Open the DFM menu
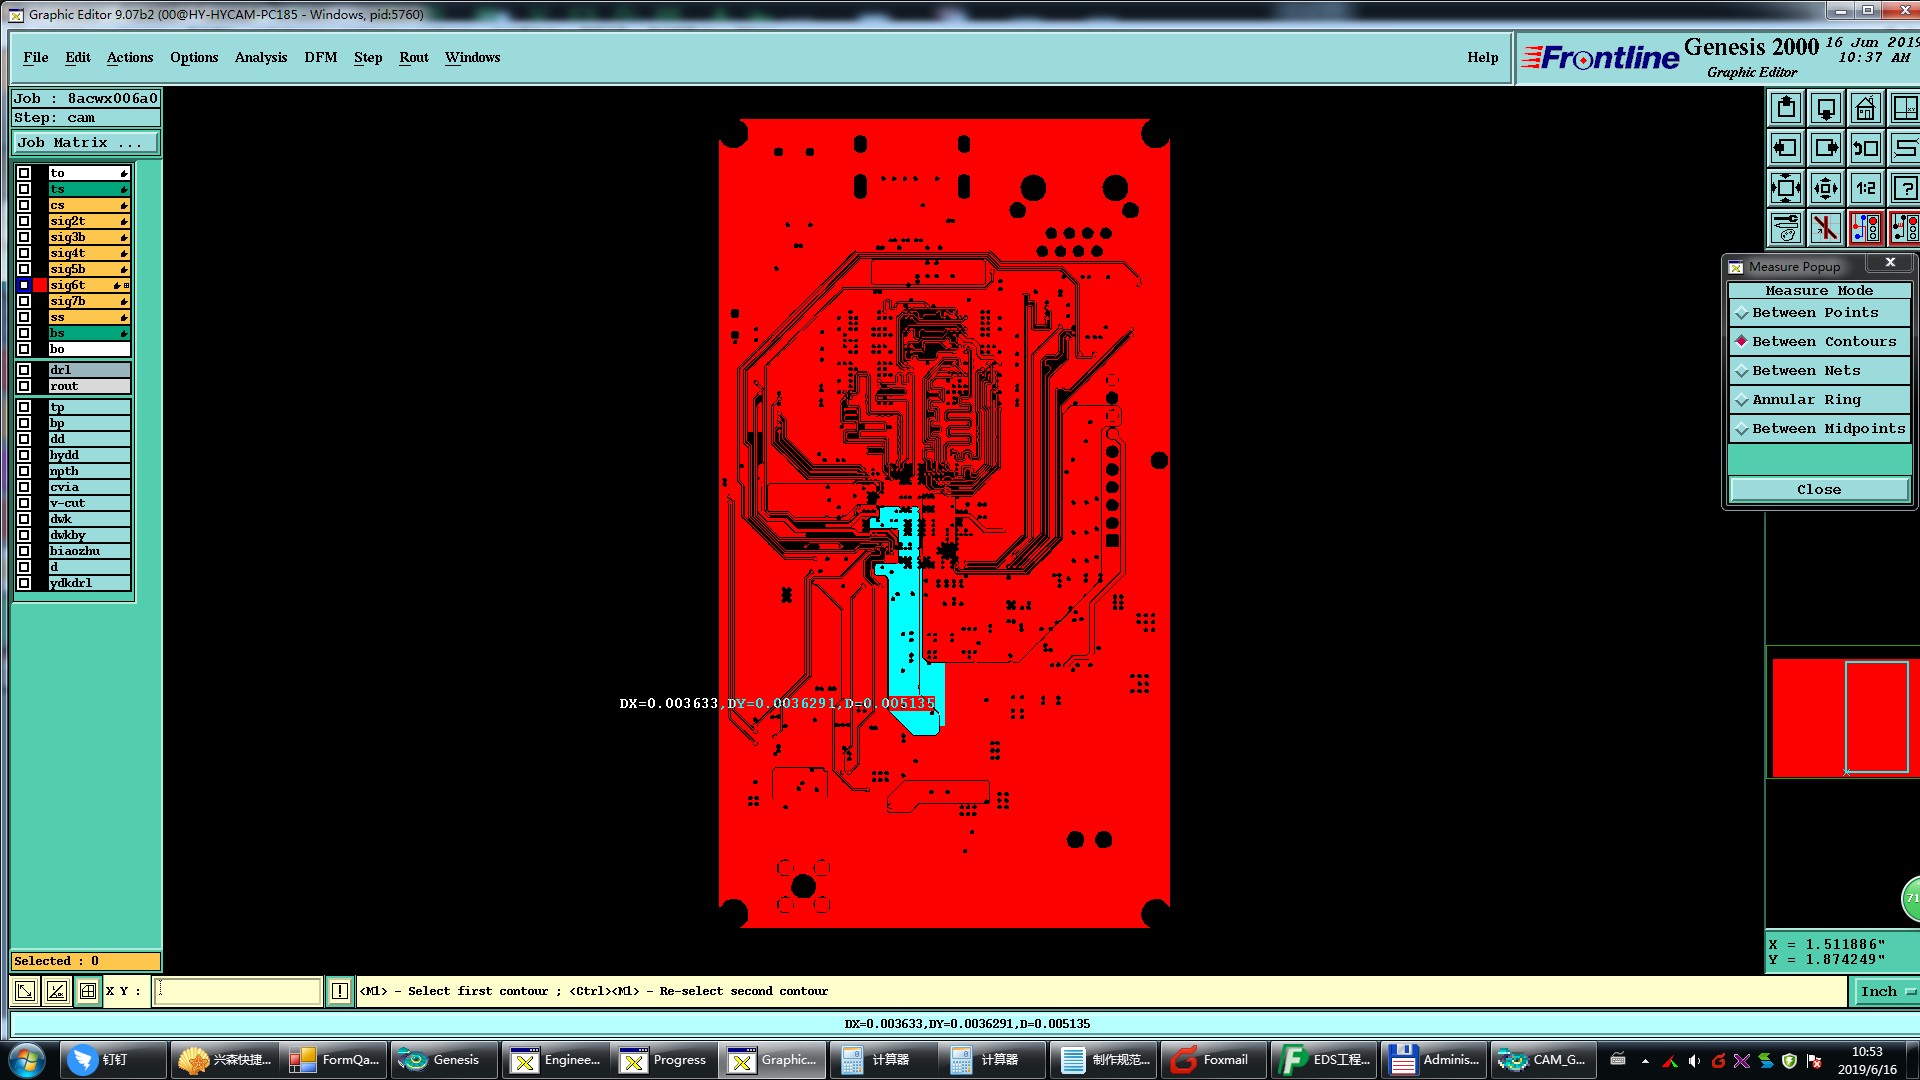 [321, 57]
